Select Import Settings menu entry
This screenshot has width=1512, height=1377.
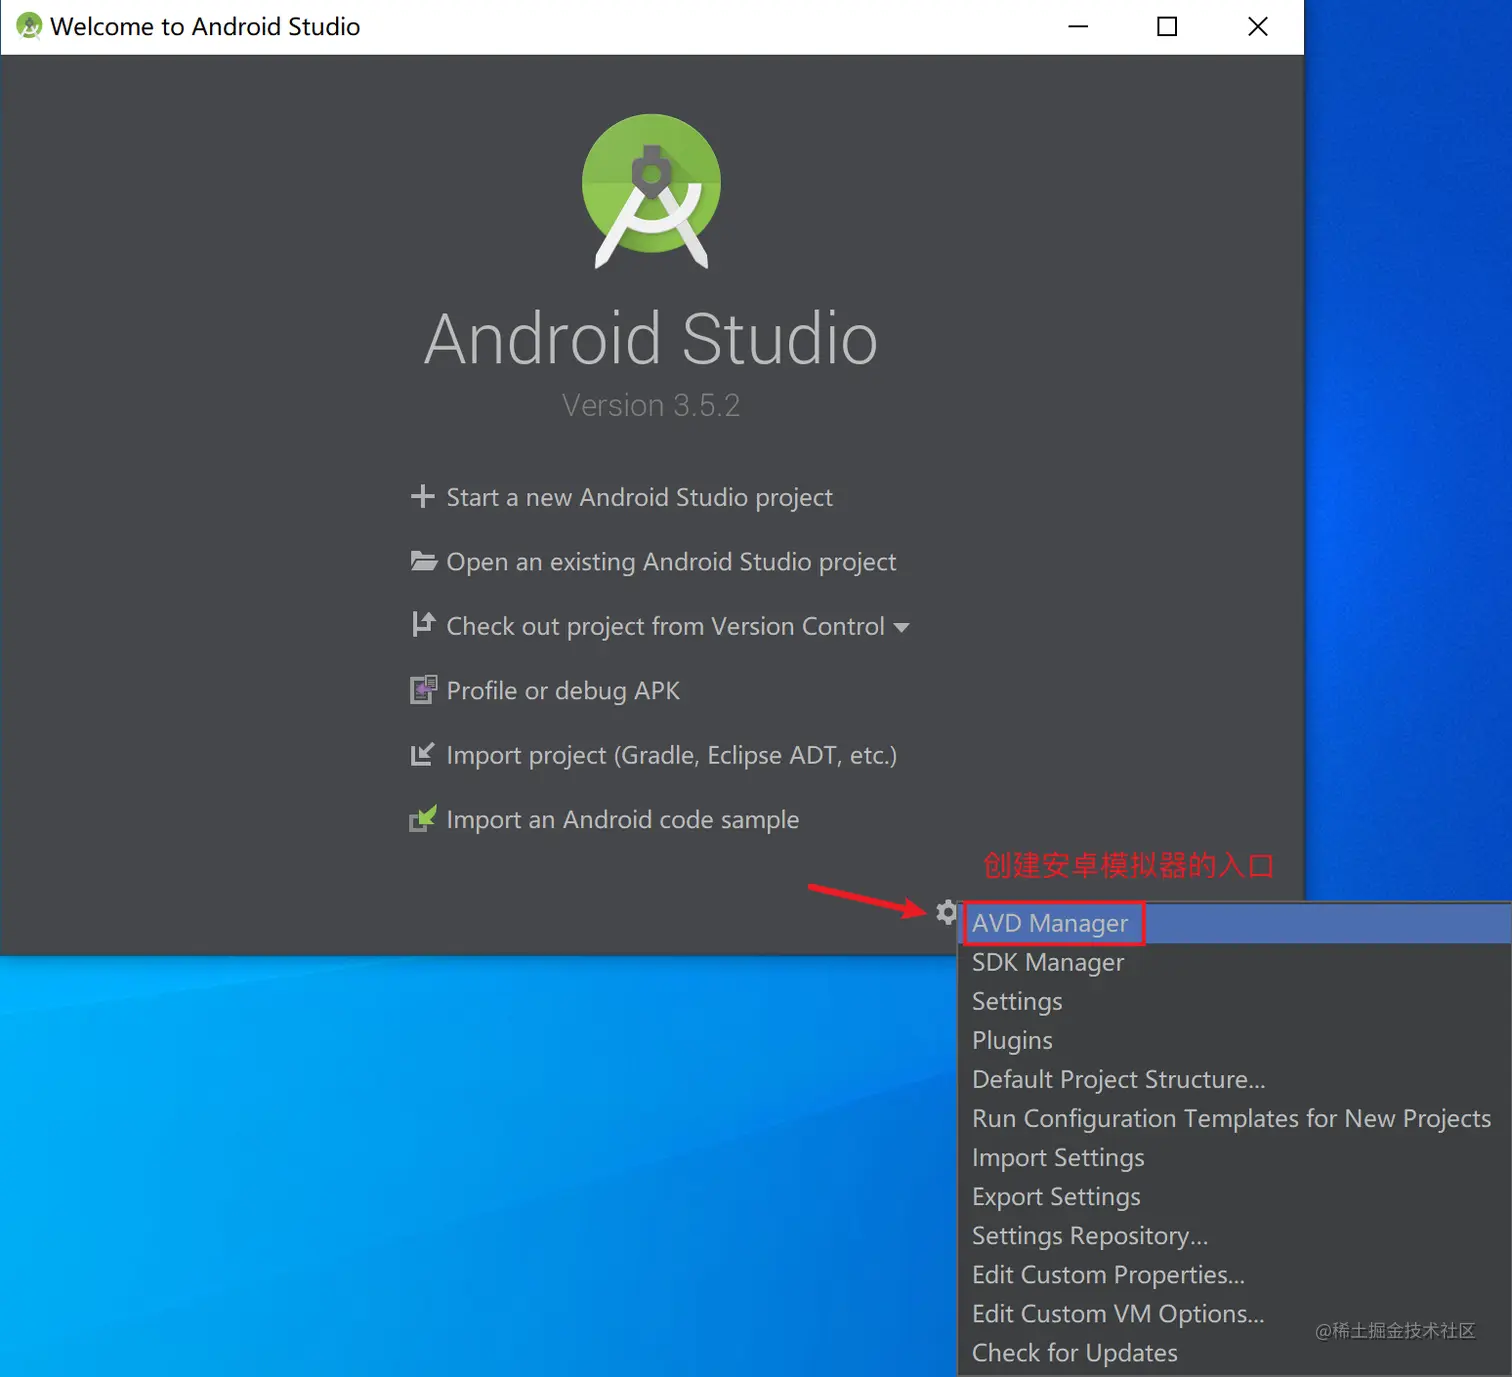(x=1235, y=1157)
